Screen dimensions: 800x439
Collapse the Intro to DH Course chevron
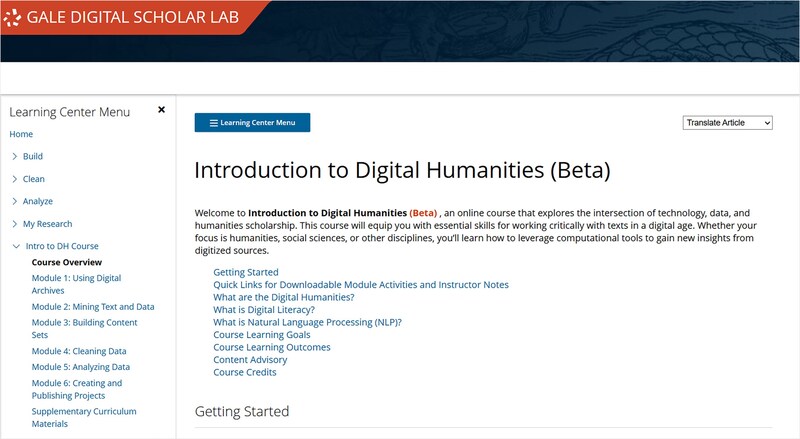coord(14,246)
